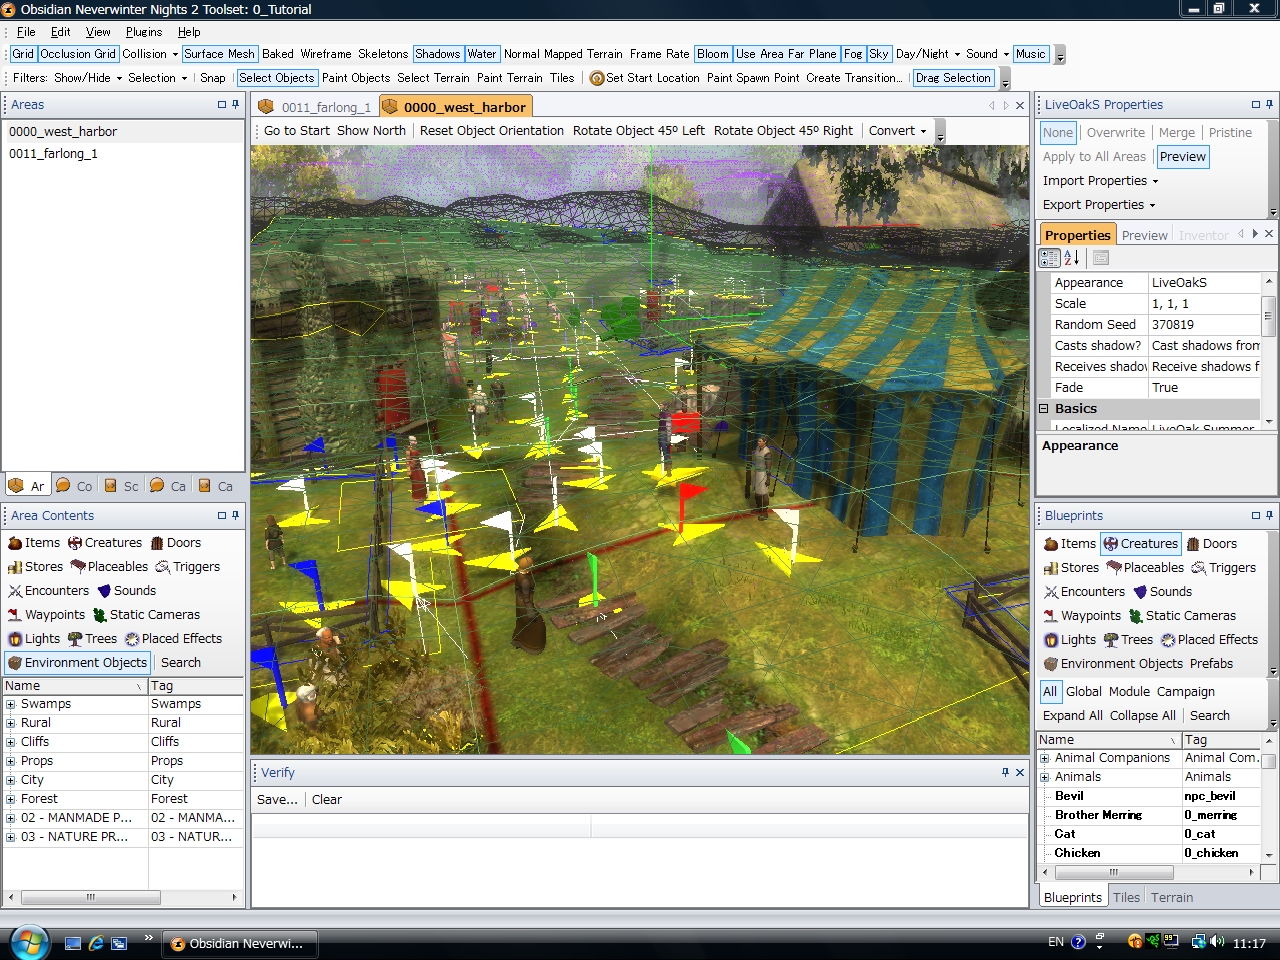Open Items in the Area Contents panel

(34, 543)
